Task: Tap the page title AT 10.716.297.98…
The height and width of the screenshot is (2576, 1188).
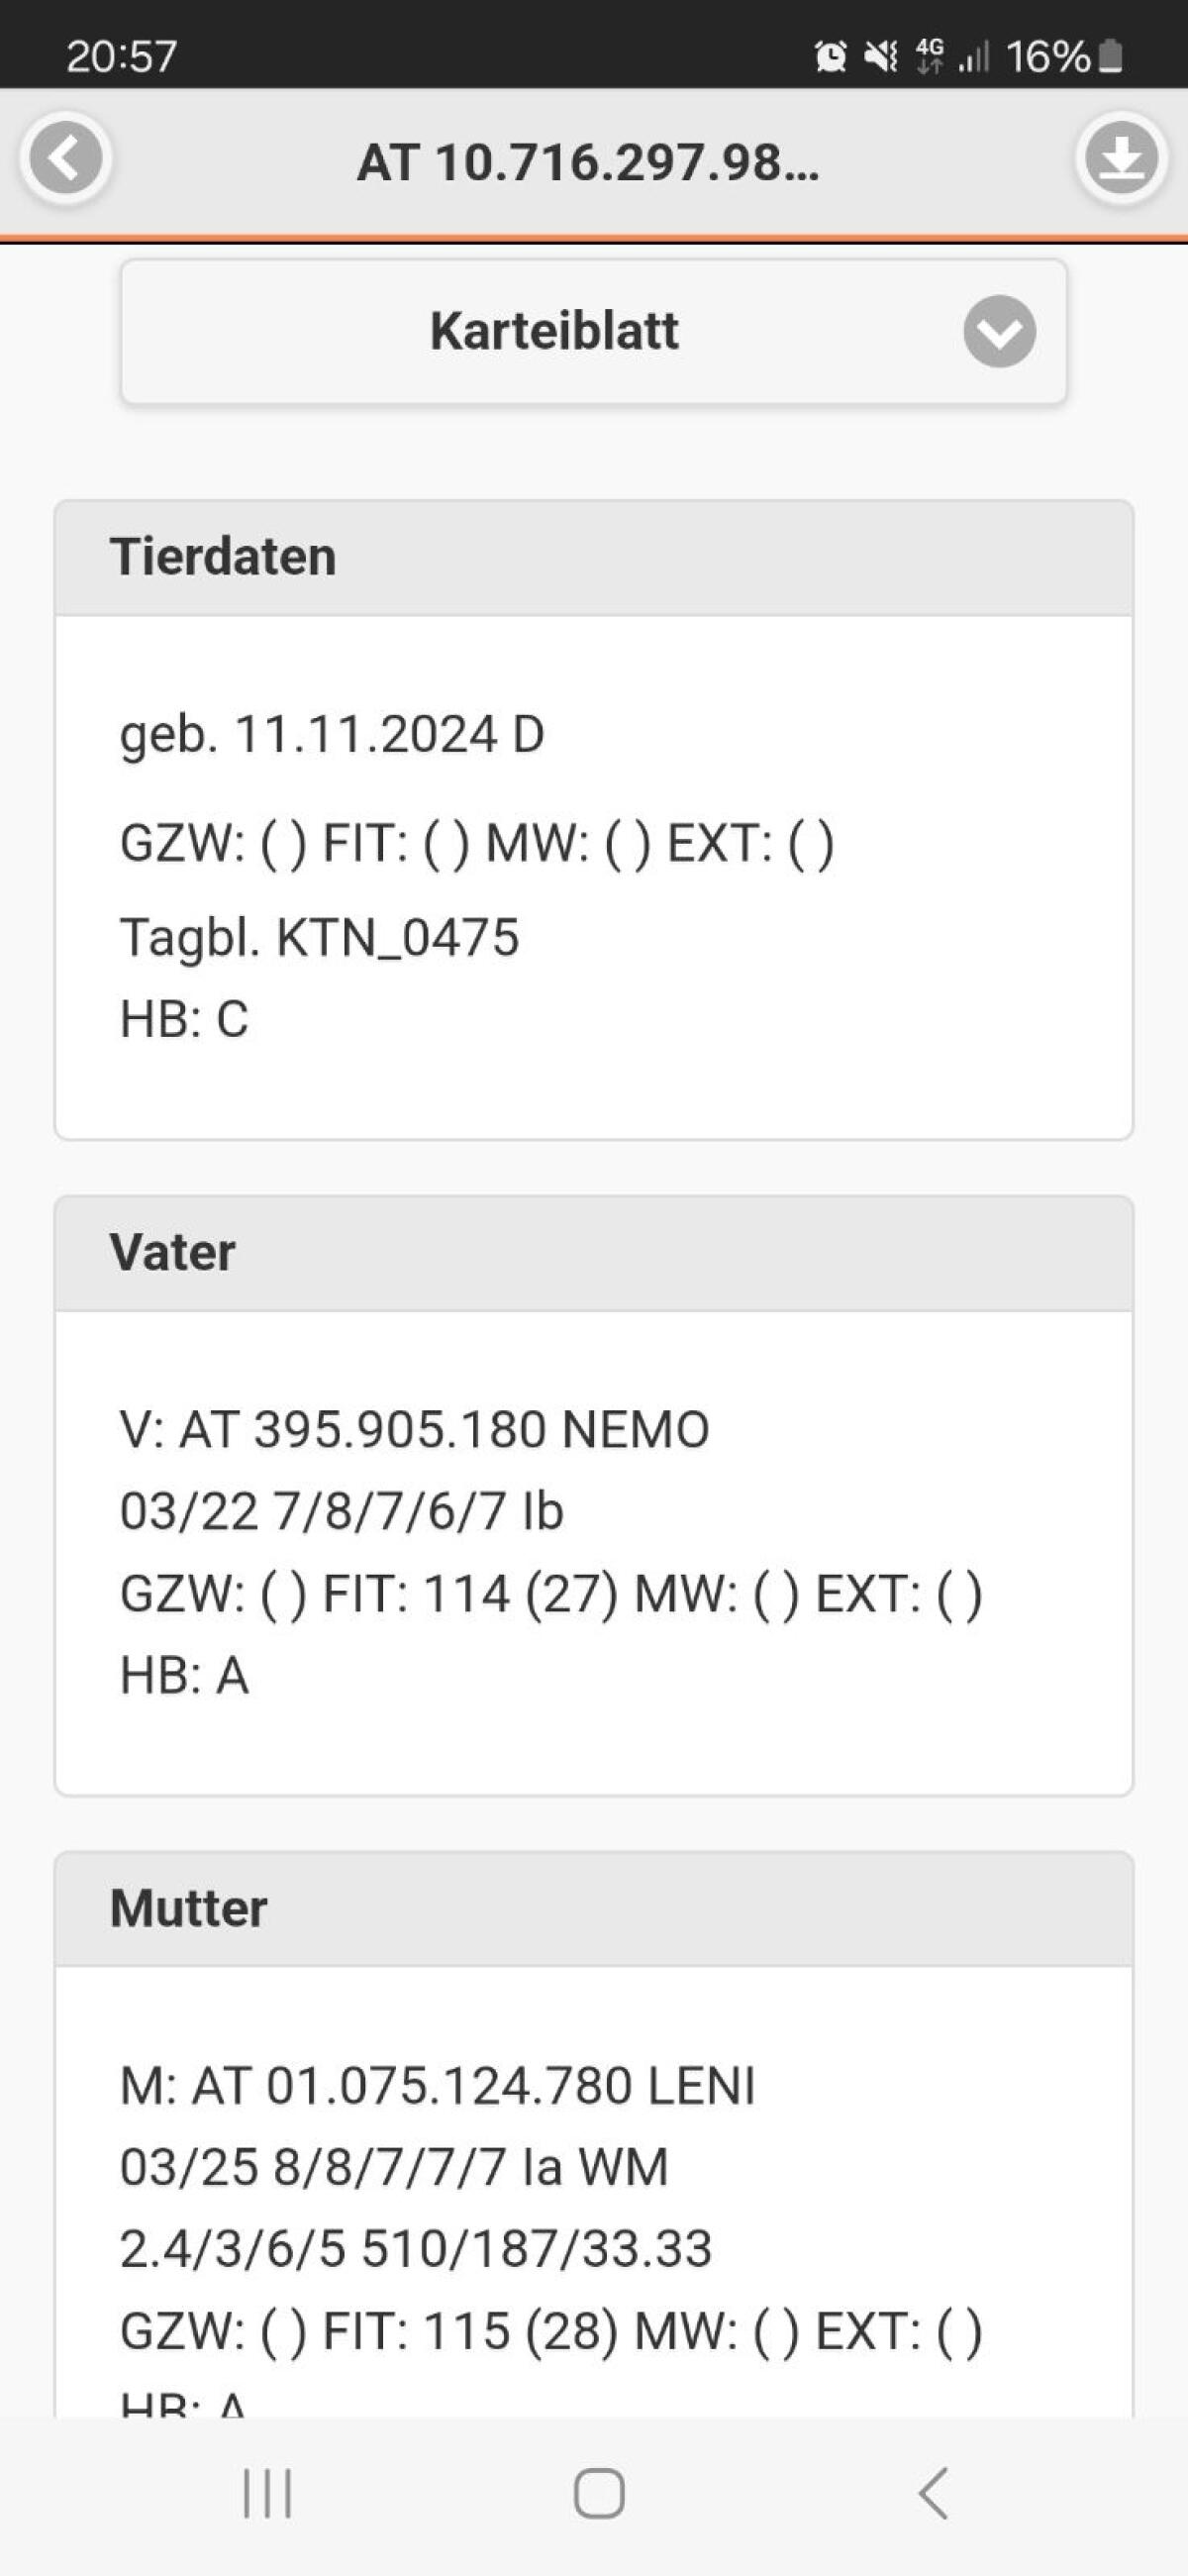Action: pyautogui.click(x=588, y=162)
